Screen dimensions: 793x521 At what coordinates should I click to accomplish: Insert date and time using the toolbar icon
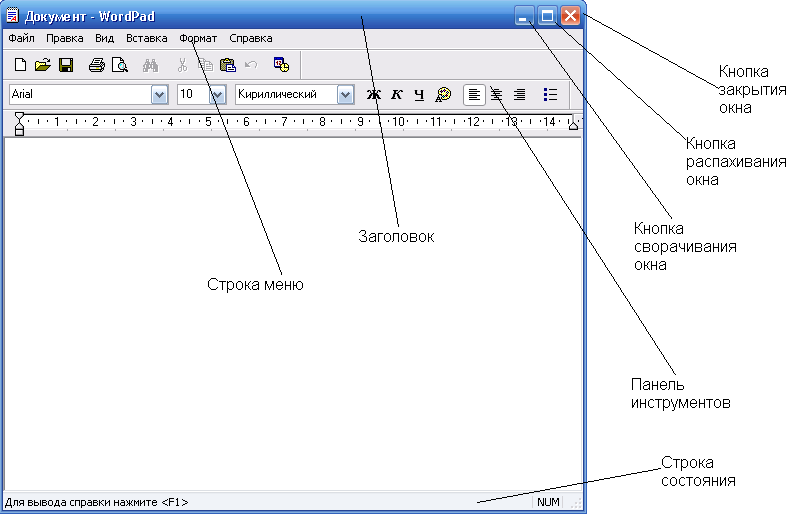[x=281, y=65]
